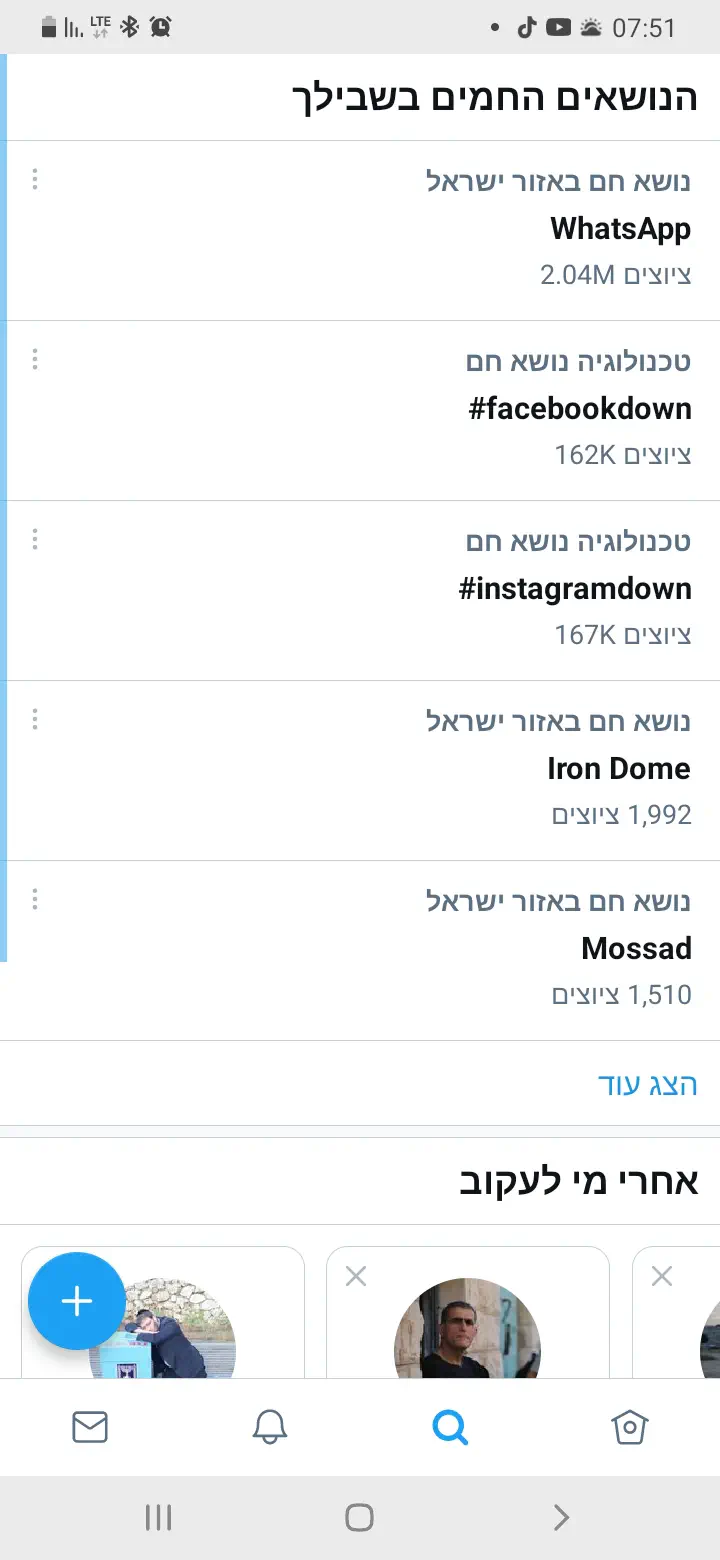Open three-dot menu for Mossad trend
Screen dimensions: 720x1560
(35, 899)
